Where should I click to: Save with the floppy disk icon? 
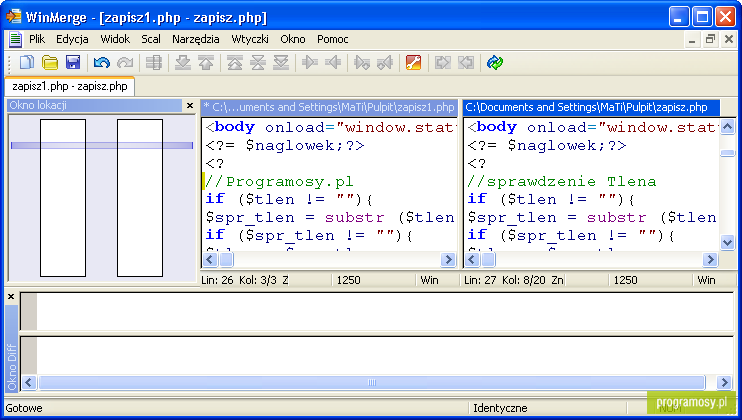[x=73, y=62]
